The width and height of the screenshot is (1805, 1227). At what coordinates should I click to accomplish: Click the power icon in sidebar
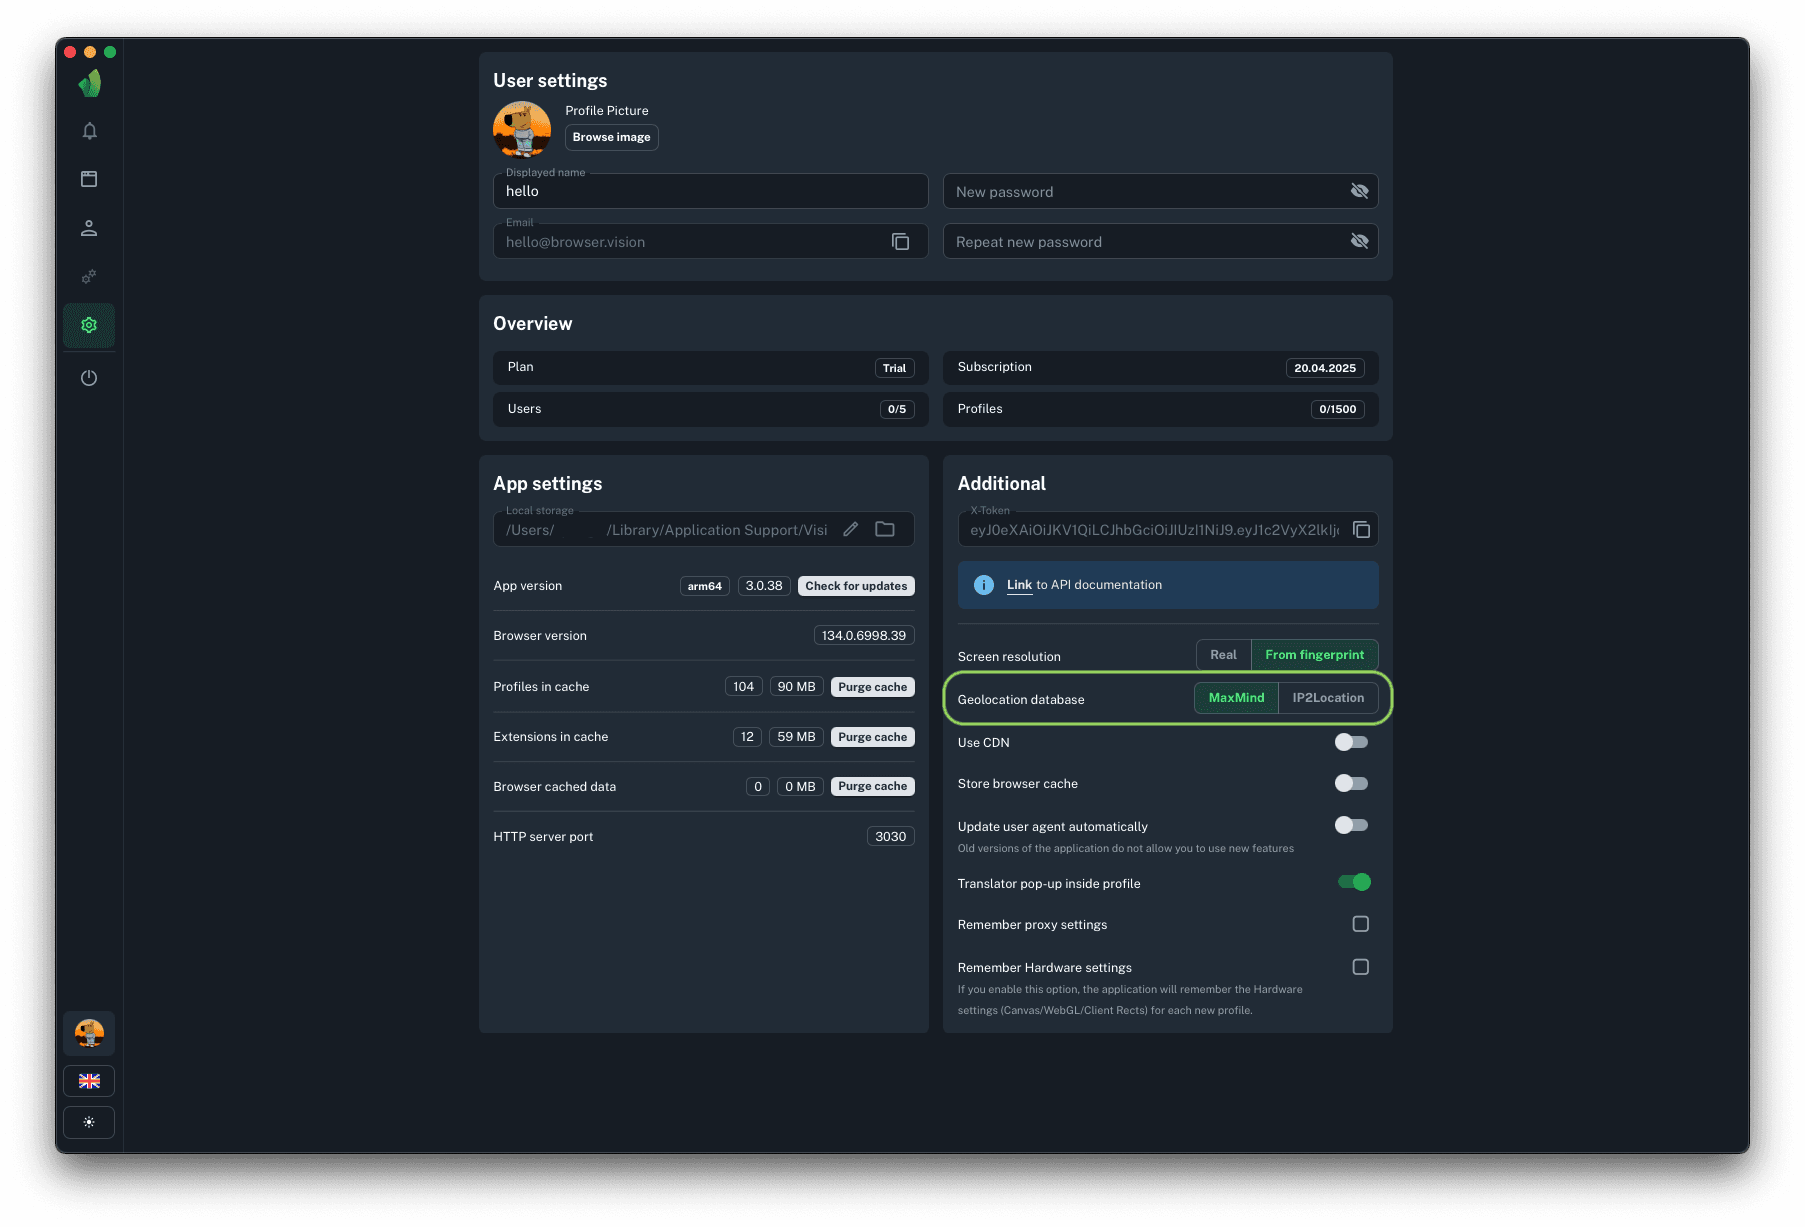[89, 378]
